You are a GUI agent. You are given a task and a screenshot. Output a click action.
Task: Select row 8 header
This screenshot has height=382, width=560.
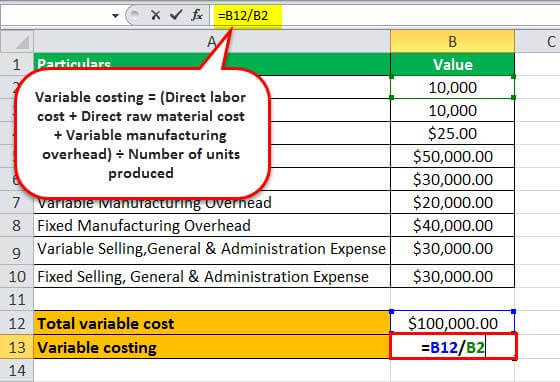[x=17, y=226]
